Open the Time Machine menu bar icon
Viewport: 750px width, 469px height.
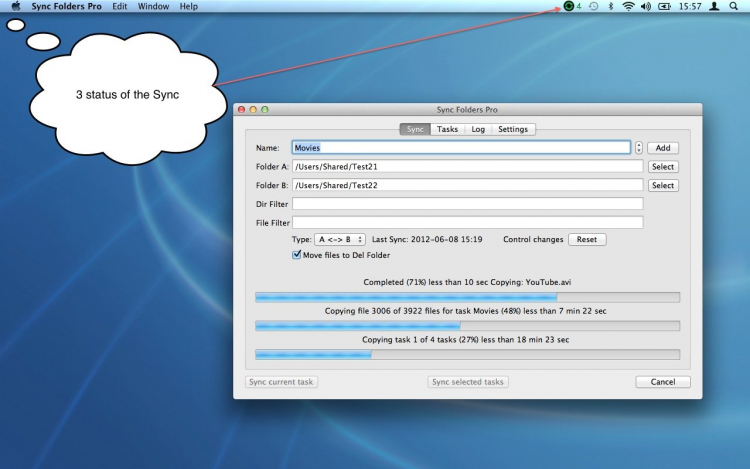pos(594,6)
